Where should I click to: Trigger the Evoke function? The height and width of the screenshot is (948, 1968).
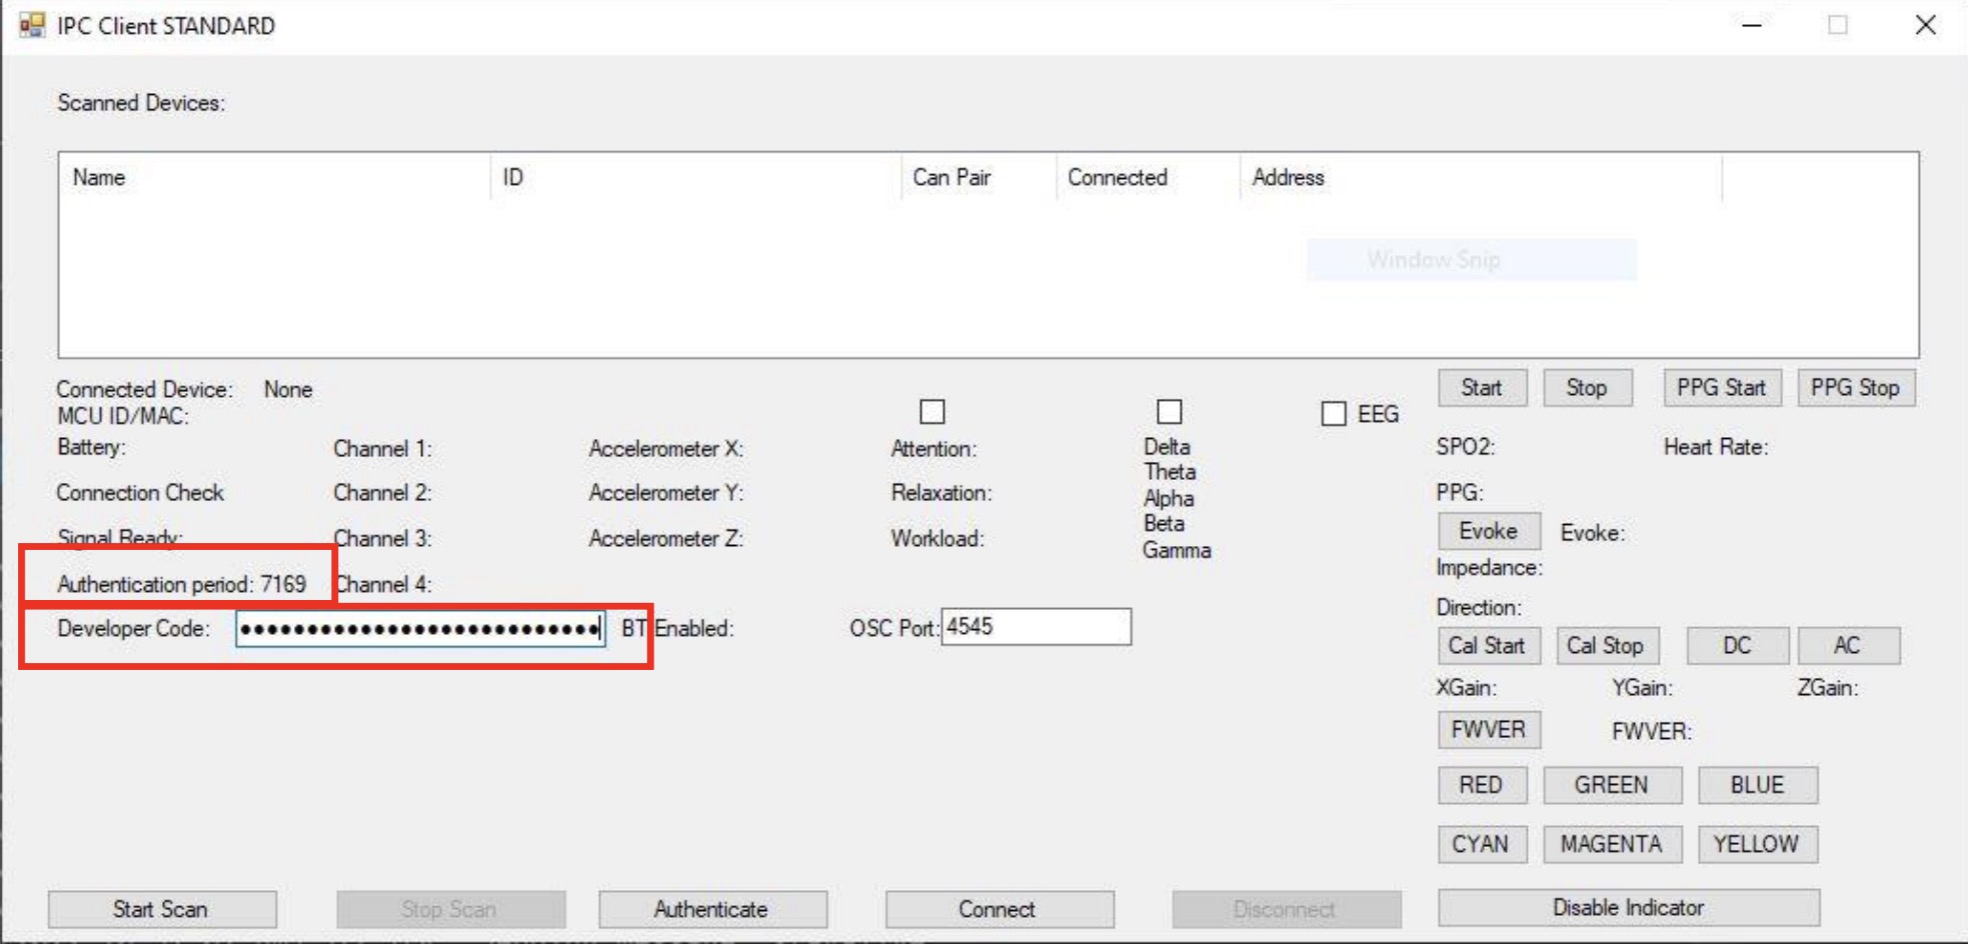(x=1488, y=531)
